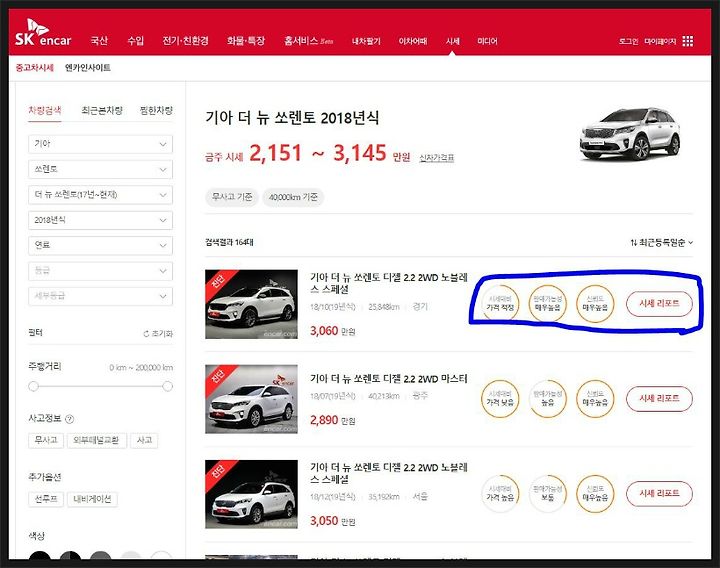Open the 미디어 menu

(487, 41)
